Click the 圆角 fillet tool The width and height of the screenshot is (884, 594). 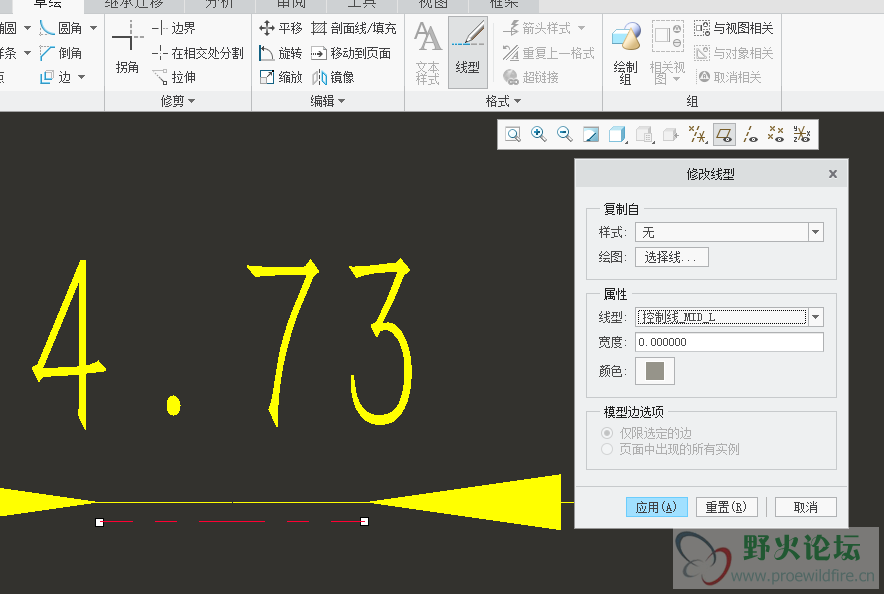[61, 28]
